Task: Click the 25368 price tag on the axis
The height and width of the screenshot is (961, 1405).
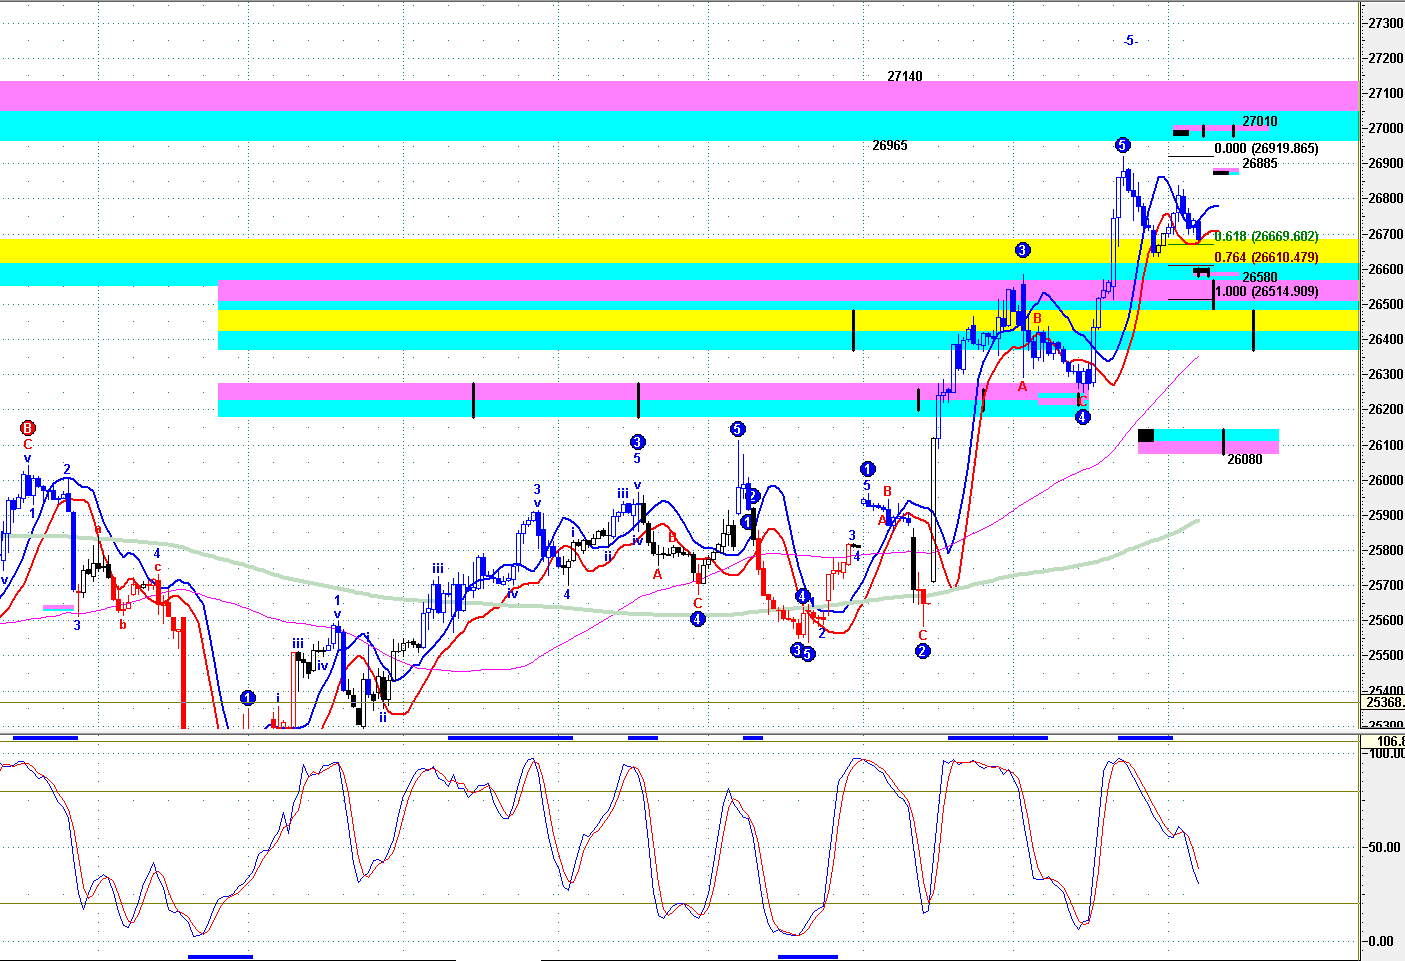Action: (x=1384, y=703)
